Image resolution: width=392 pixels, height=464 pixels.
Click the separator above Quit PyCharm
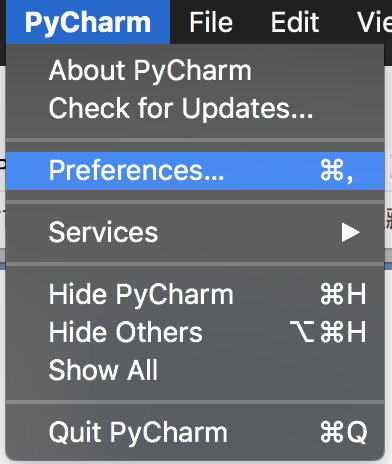[x=195, y=402]
